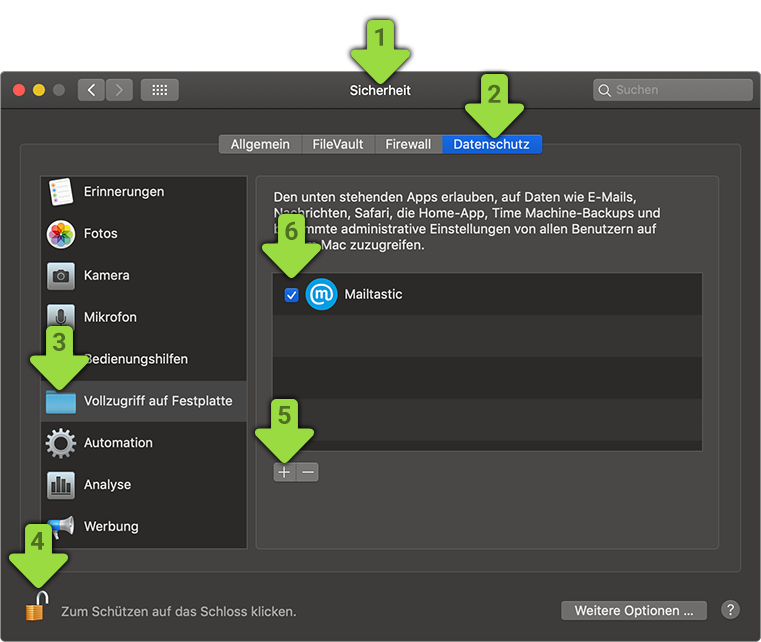The image size is (761, 642).
Task: Select Bedienungshilfen in the privacy list
Action: [x=144, y=359]
